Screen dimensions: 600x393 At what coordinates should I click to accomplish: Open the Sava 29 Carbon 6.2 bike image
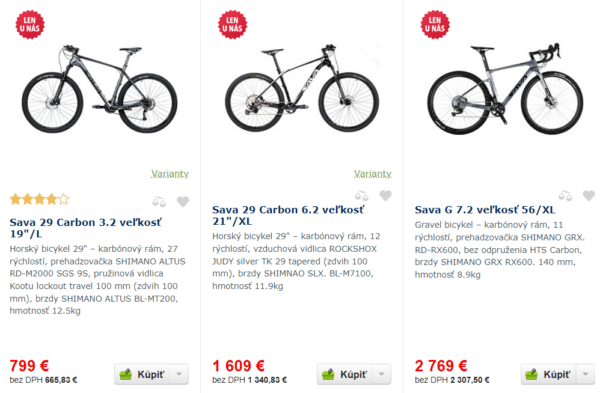(x=302, y=89)
